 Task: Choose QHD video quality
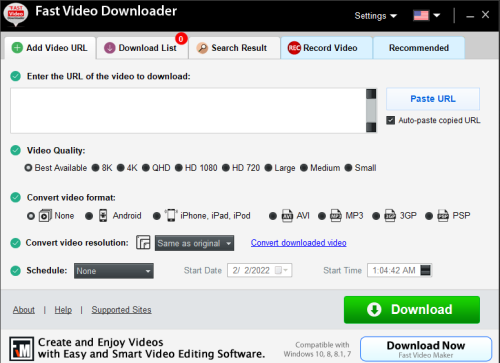[146, 168]
